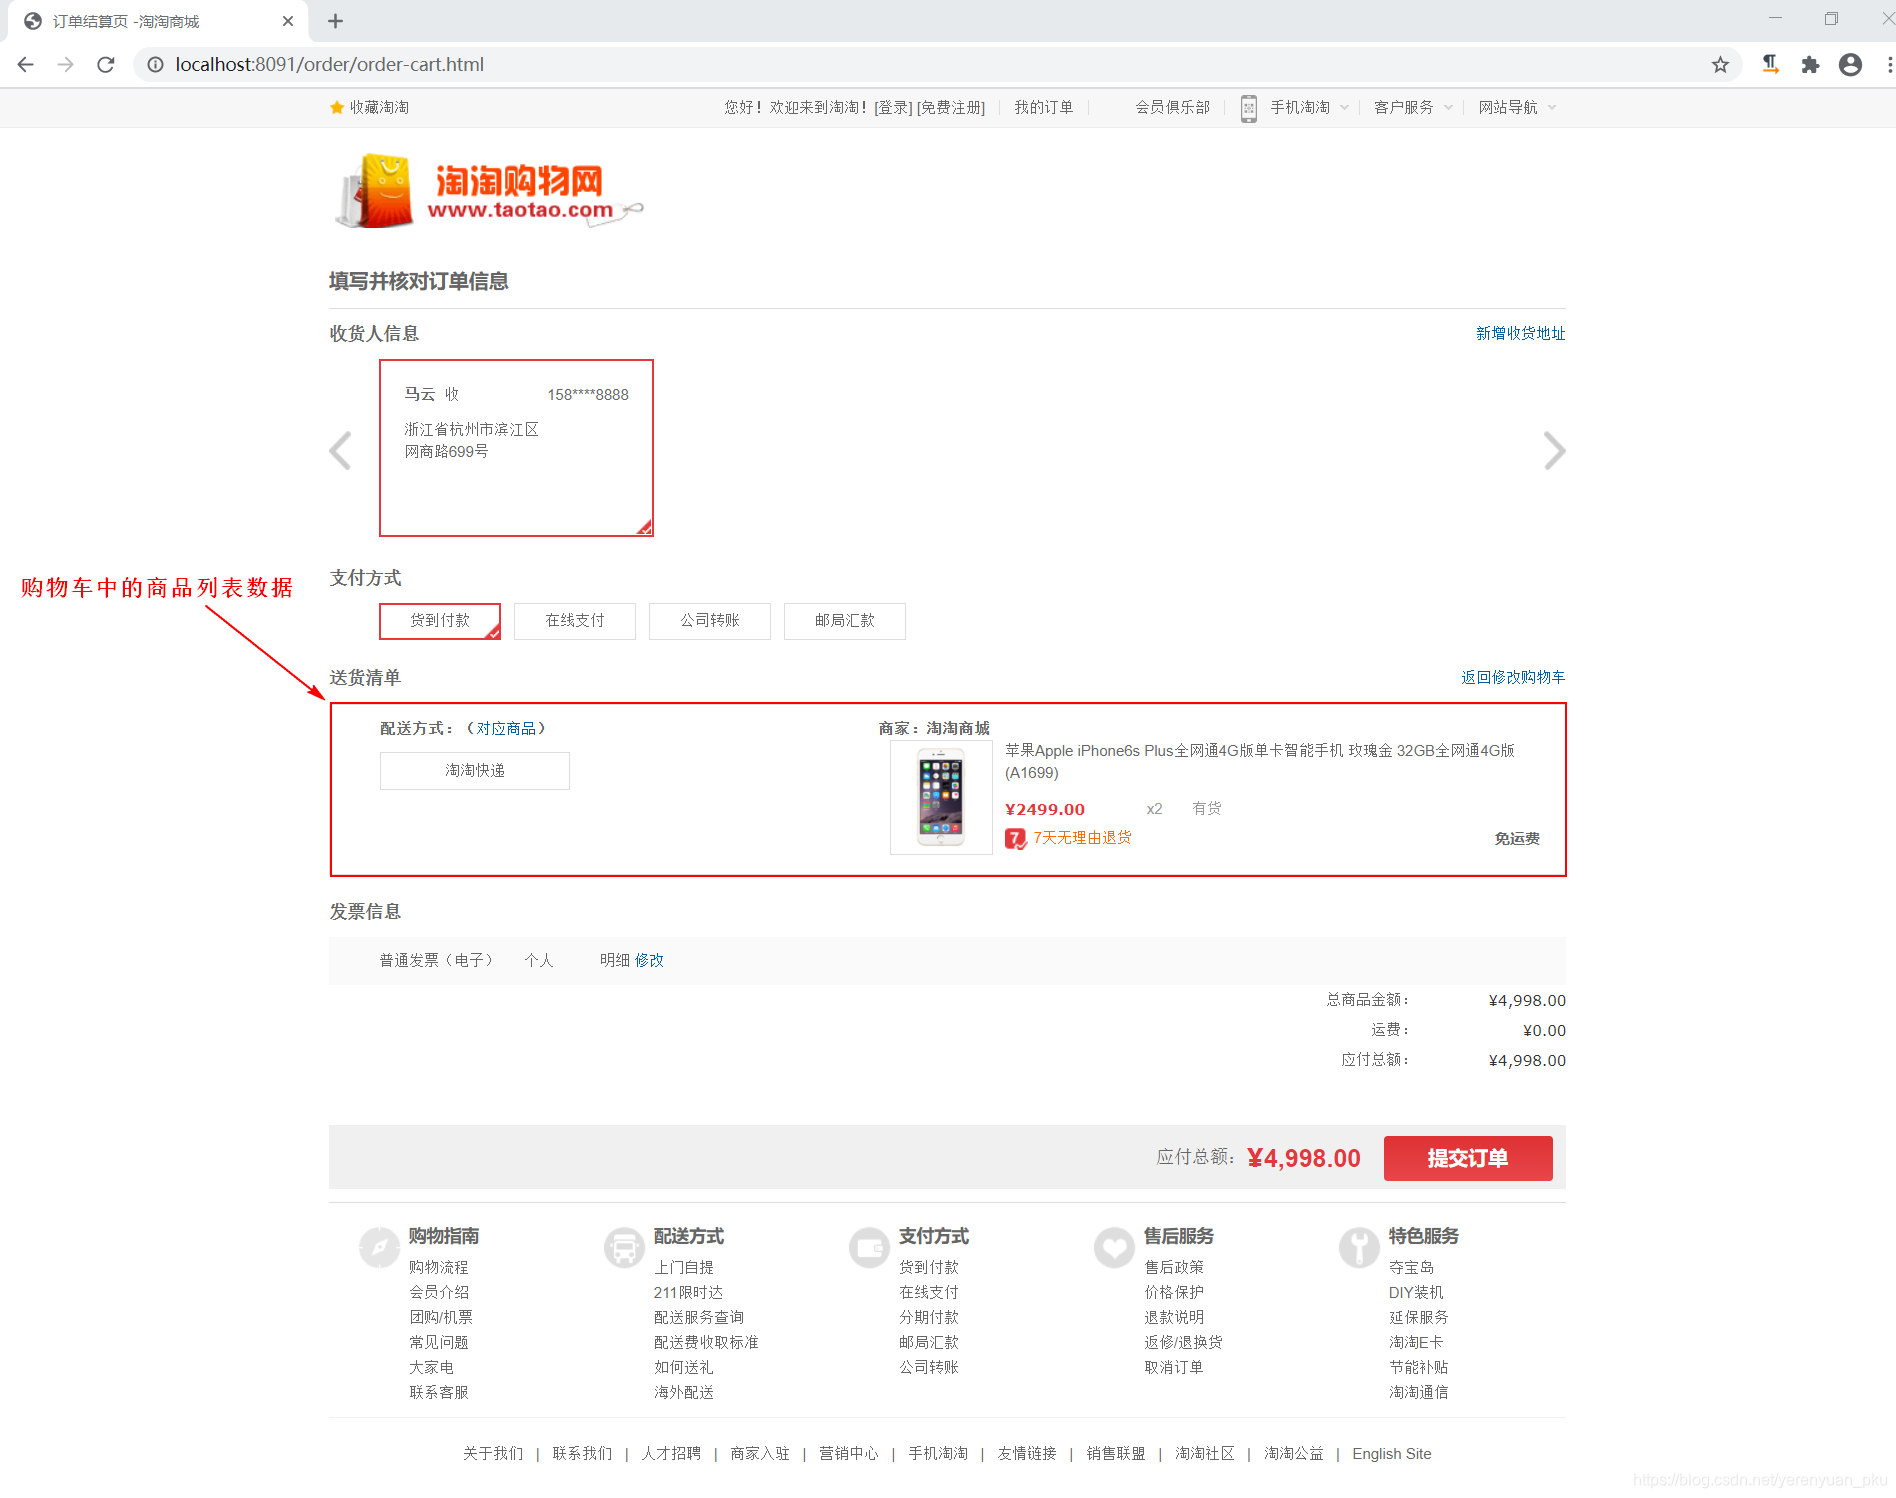Image resolution: width=1896 pixels, height=1498 pixels.
Task: Open 关于我们 bottom link
Action: [493, 1454]
